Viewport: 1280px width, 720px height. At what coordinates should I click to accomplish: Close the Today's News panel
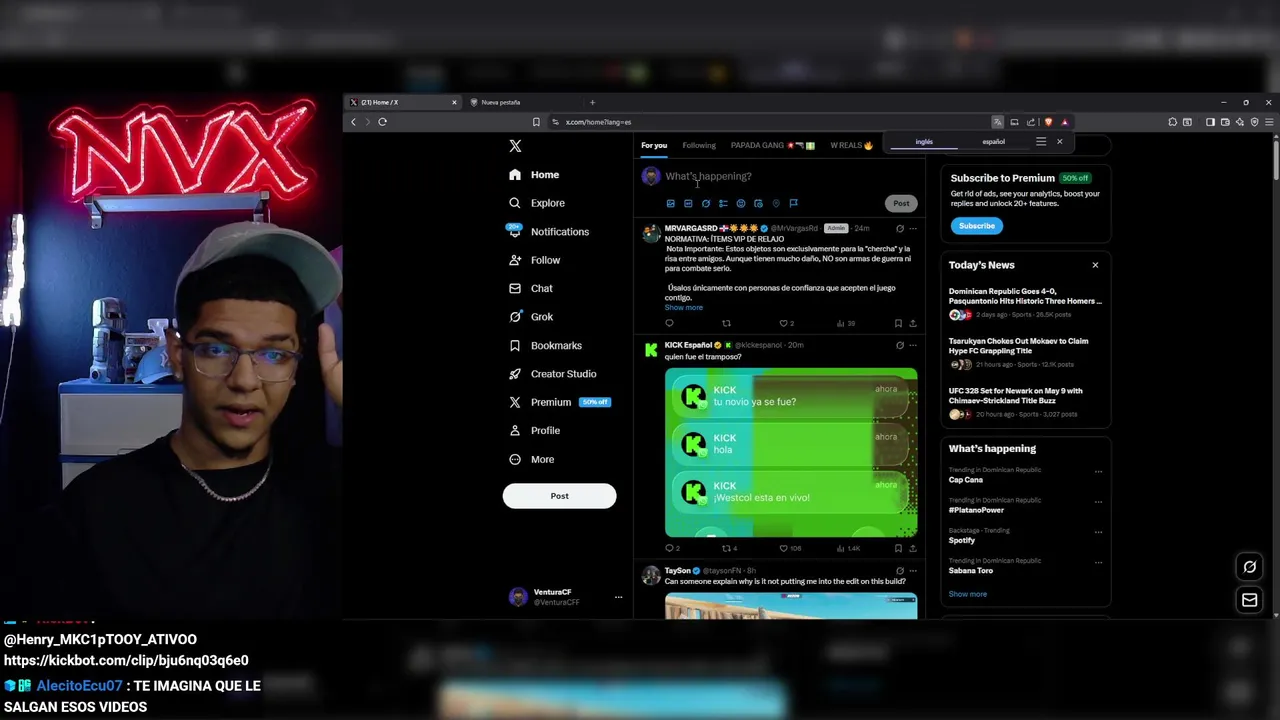(1095, 266)
